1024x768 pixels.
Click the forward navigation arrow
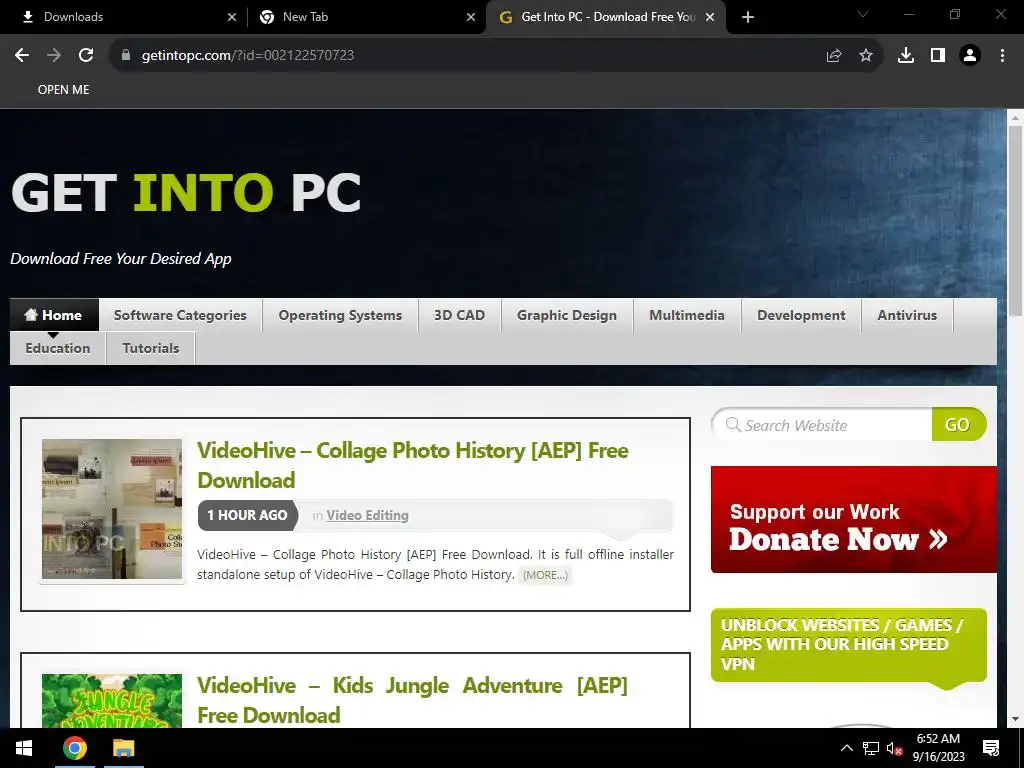[x=54, y=56]
